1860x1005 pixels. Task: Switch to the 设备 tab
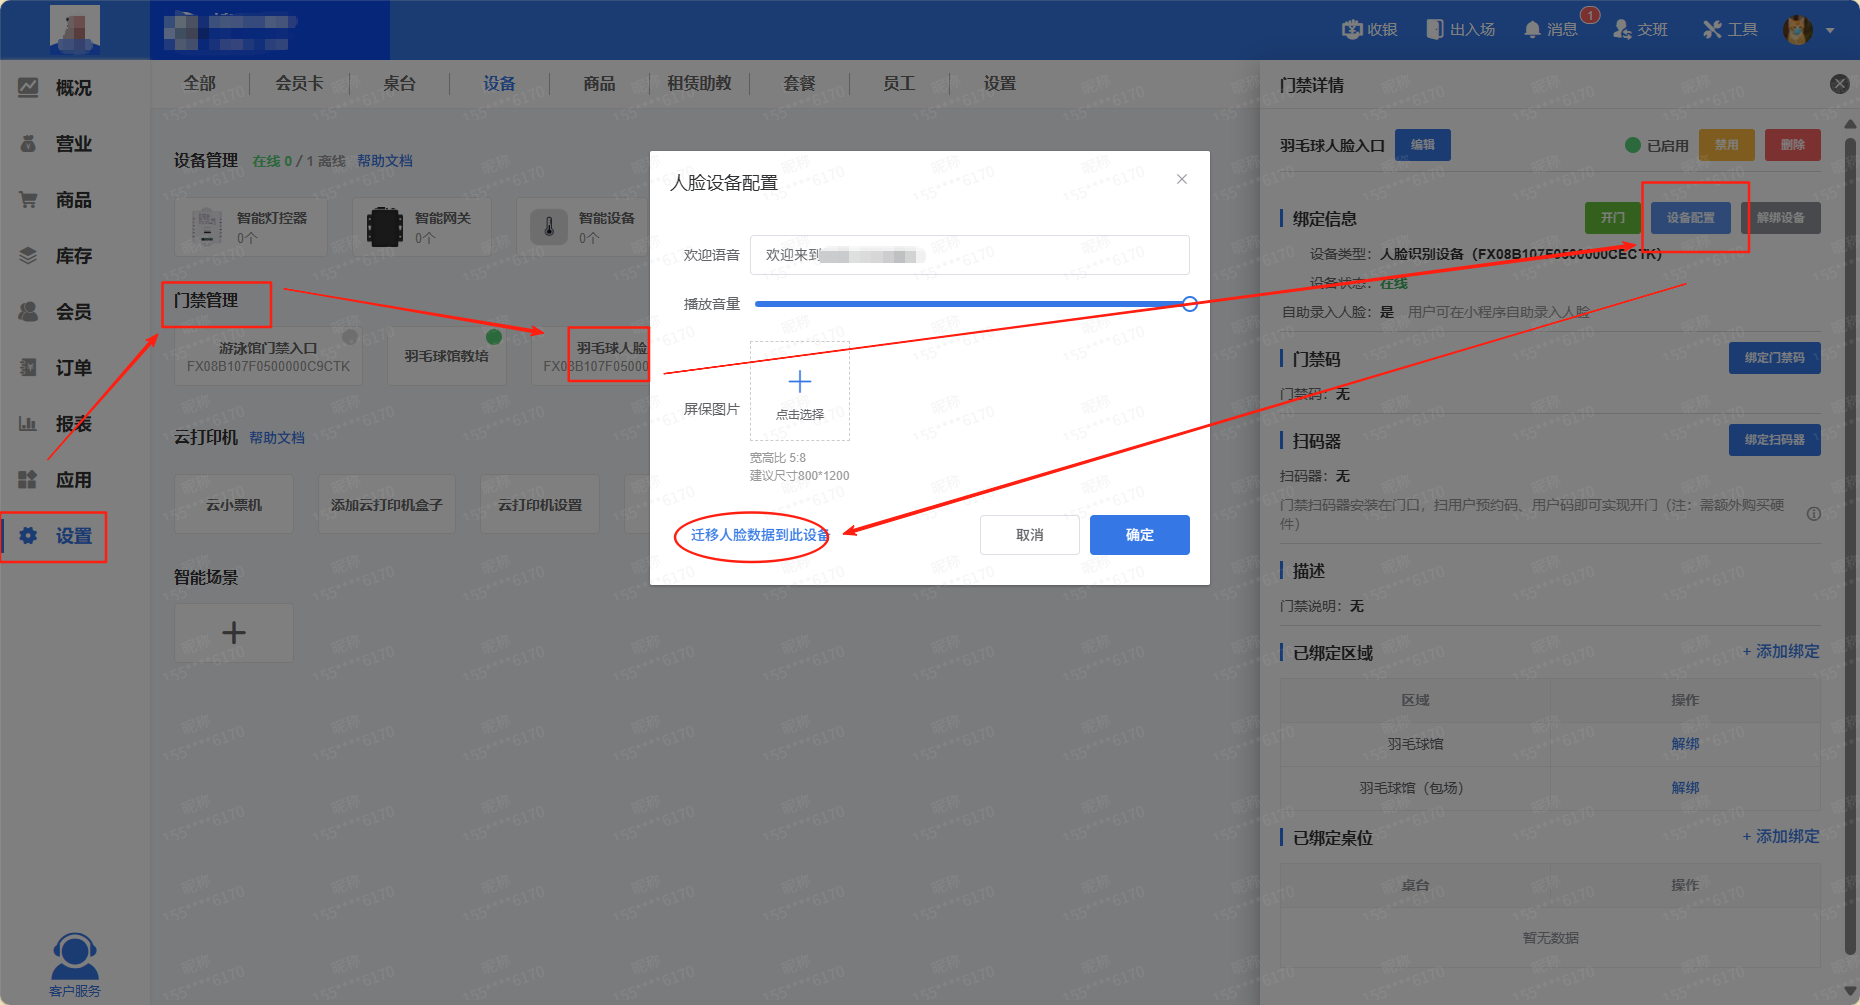click(500, 84)
